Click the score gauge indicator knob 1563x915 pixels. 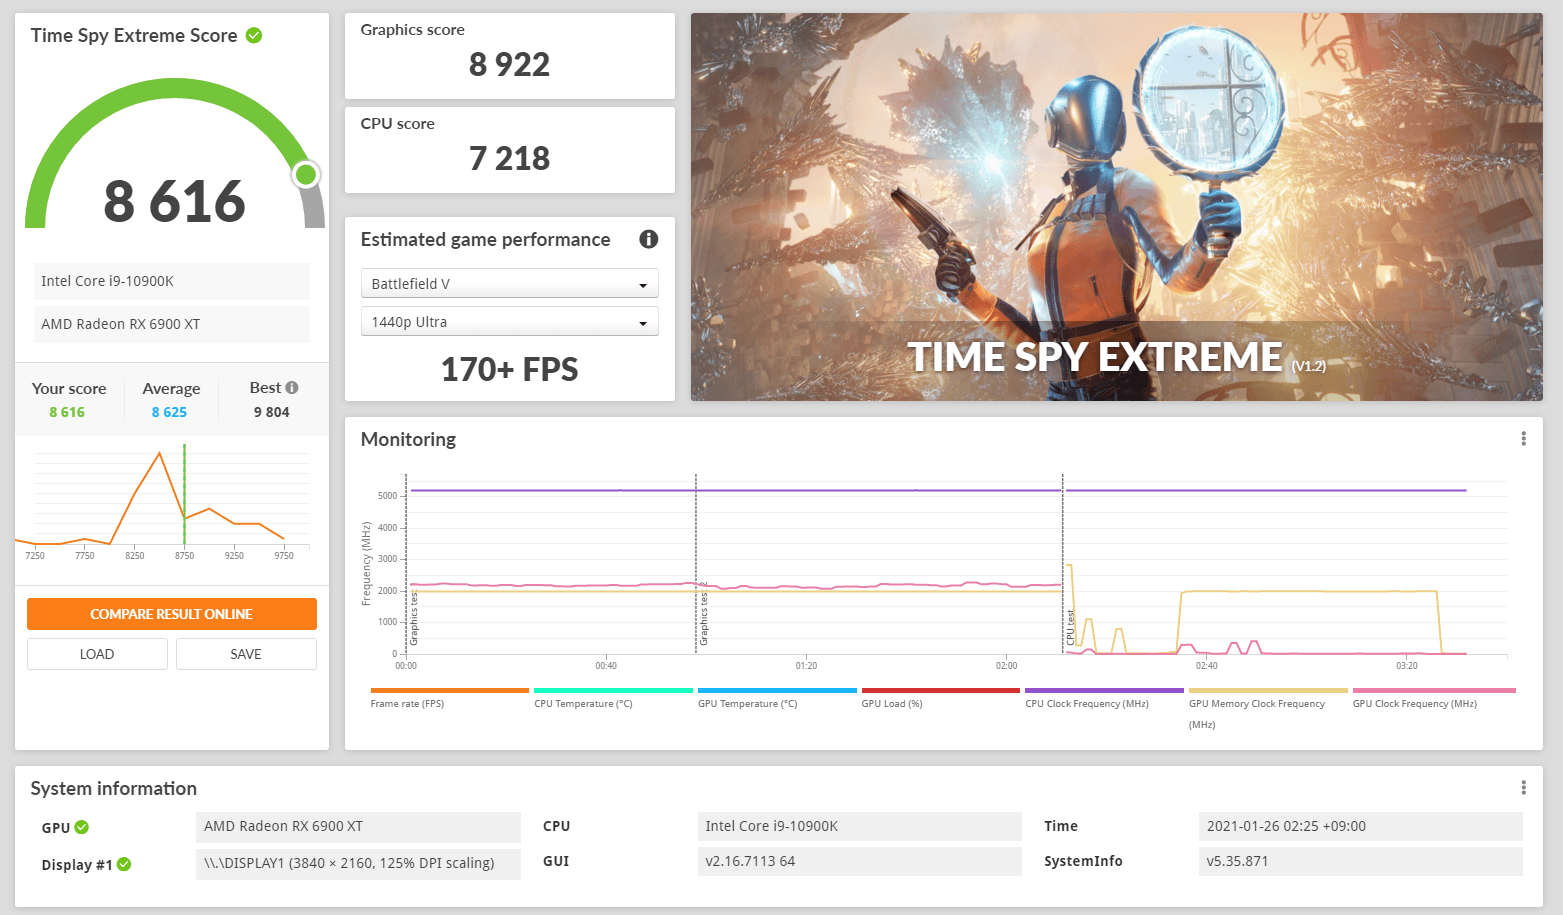coord(306,175)
